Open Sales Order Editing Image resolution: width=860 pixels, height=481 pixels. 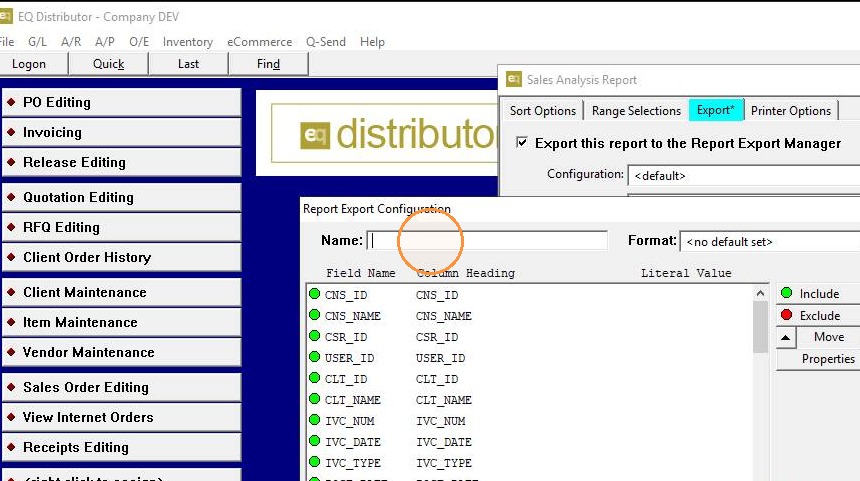tap(122, 387)
